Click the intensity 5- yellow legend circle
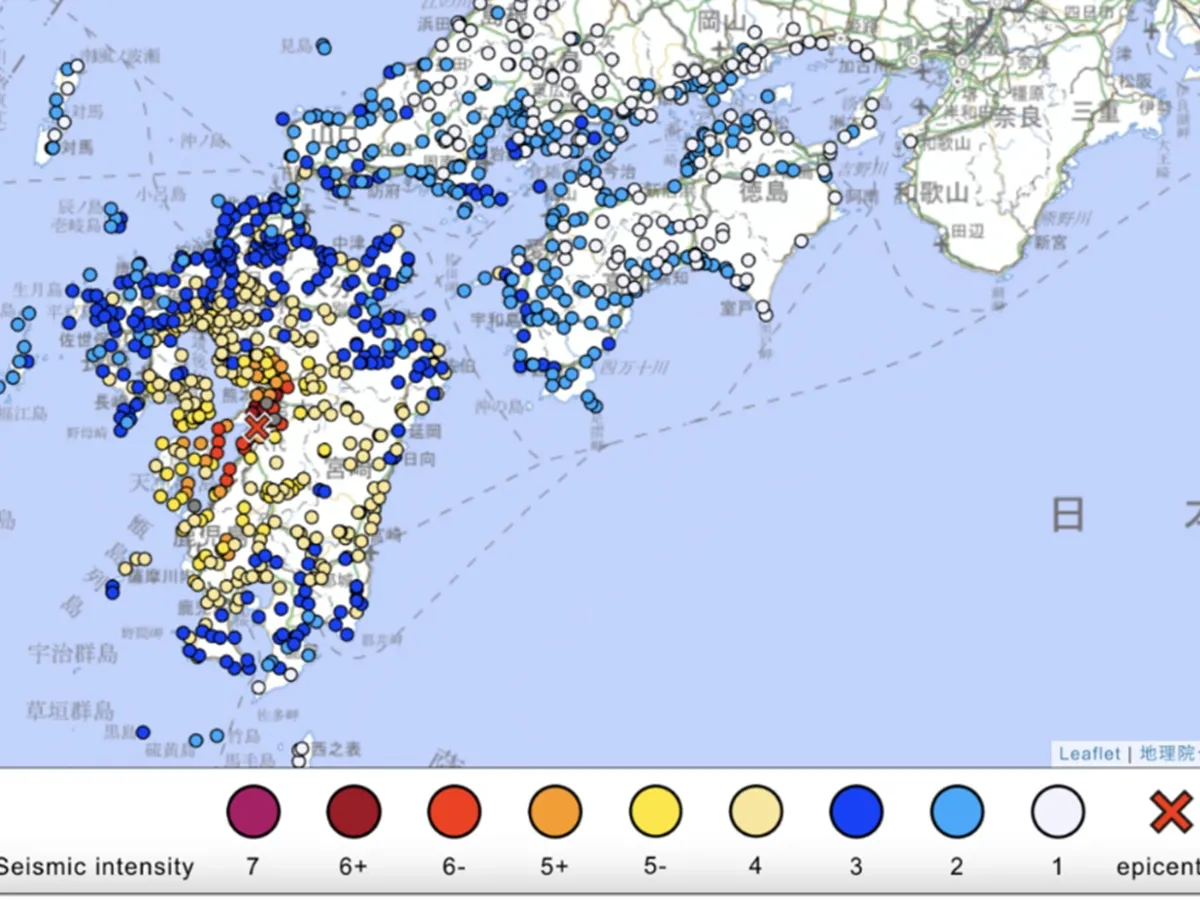1200x900 pixels. click(656, 811)
